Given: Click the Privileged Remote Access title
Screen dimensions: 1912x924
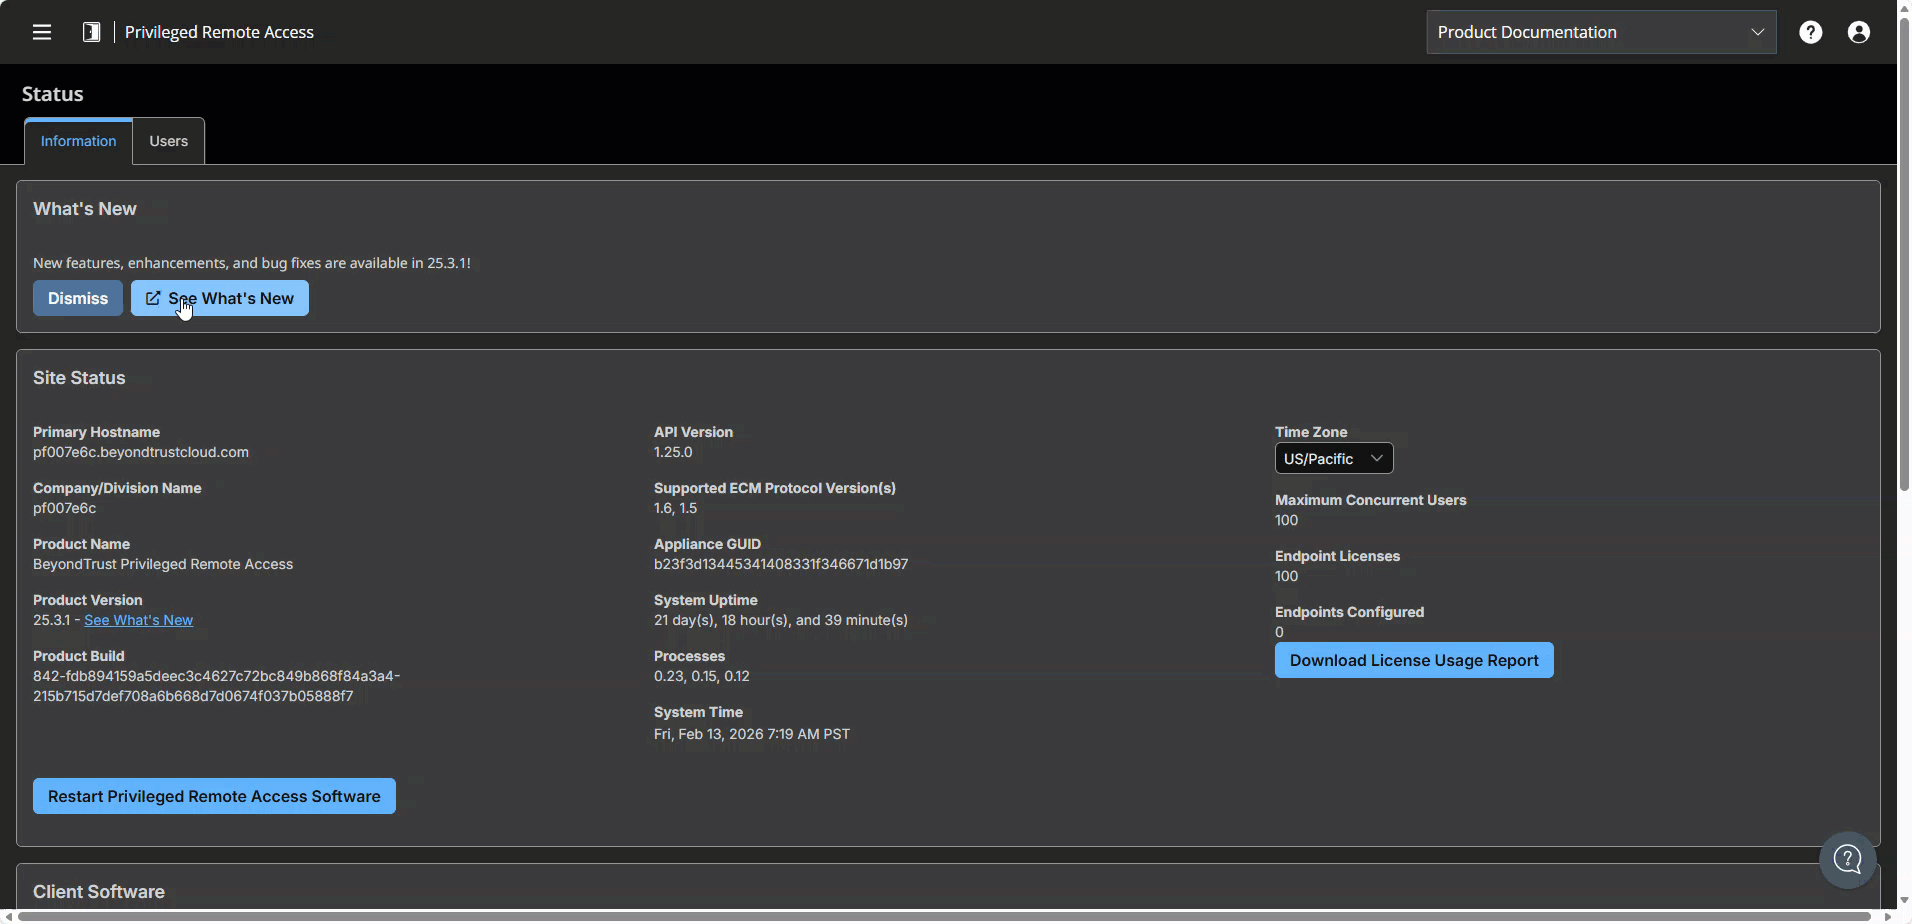Looking at the screenshot, I should (219, 32).
